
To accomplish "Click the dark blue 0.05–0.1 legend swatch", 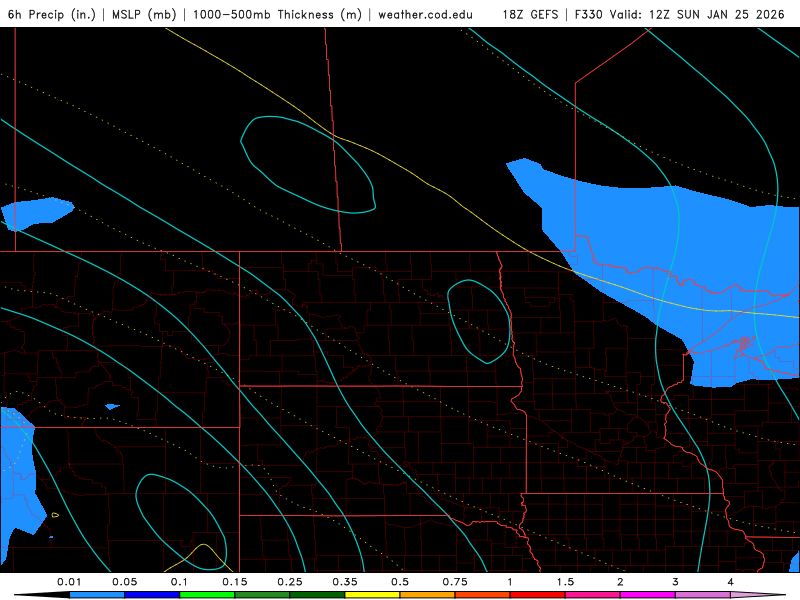I will pyautogui.click(x=152, y=595).
